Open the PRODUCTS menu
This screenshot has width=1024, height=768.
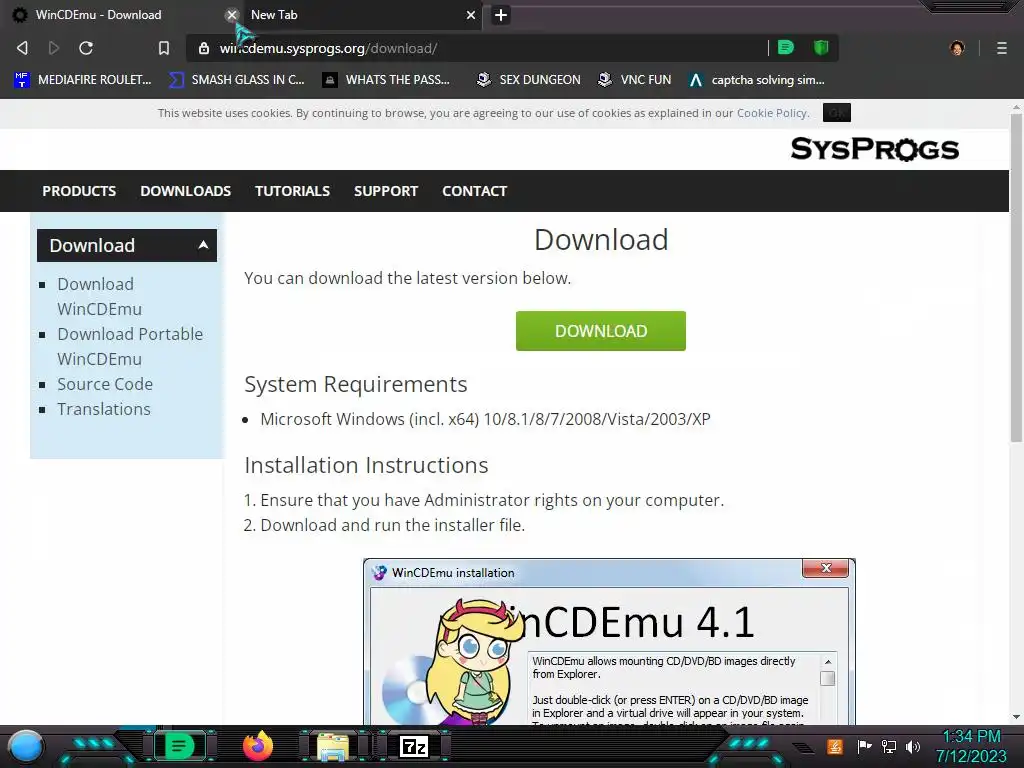coord(79,191)
